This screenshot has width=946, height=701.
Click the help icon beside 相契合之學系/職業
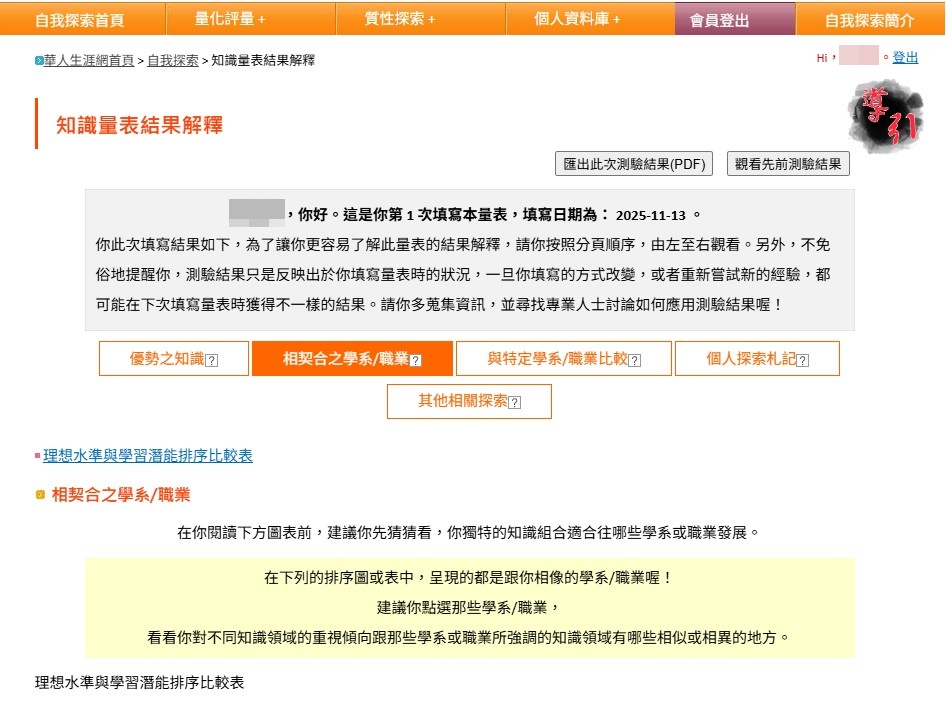416,360
